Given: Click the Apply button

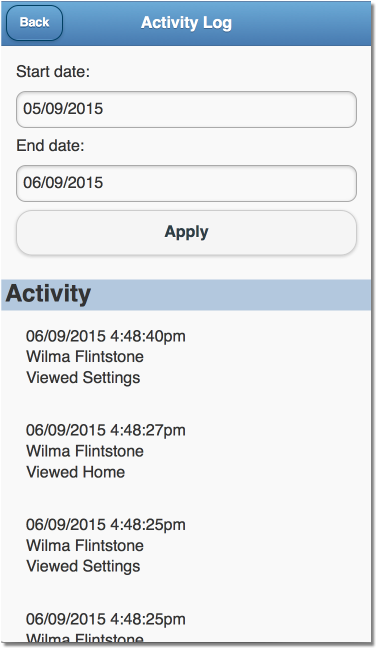Looking at the screenshot, I should [186, 232].
